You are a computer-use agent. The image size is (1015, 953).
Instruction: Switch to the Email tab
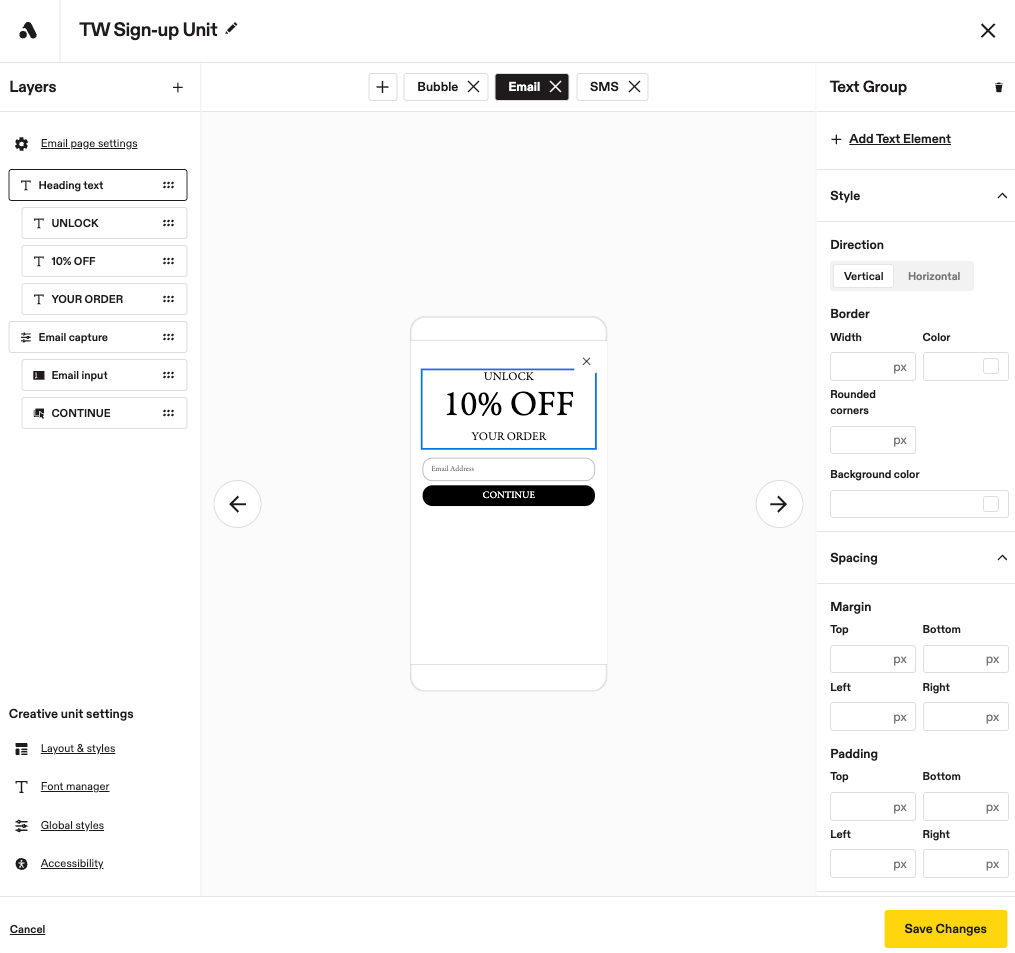pos(524,87)
